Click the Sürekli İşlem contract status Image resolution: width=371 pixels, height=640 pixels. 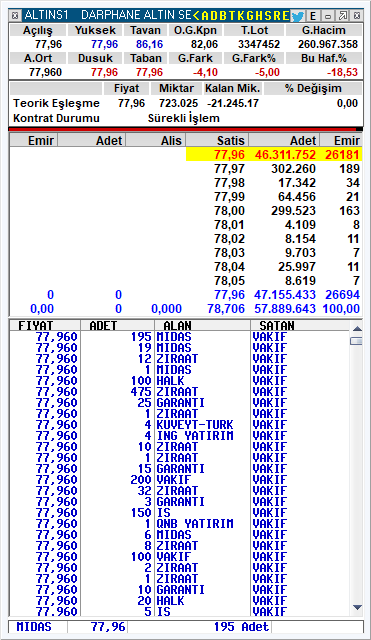[184, 118]
